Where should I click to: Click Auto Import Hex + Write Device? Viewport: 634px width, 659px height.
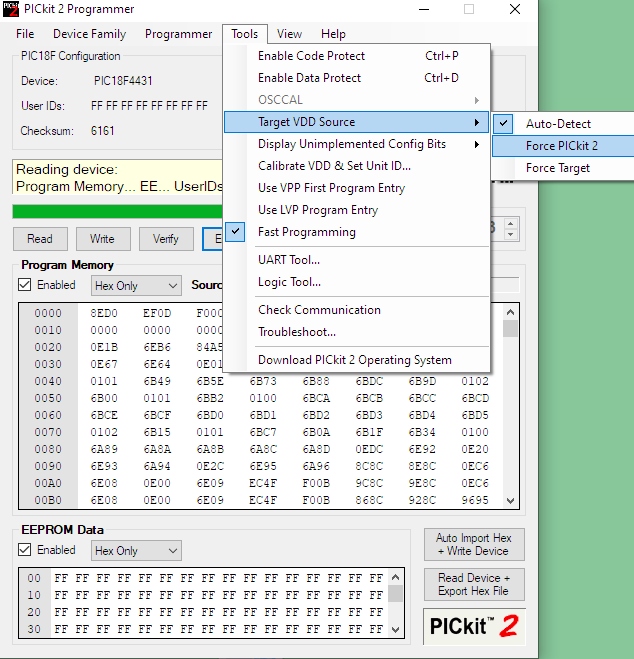pyautogui.click(x=474, y=544)
